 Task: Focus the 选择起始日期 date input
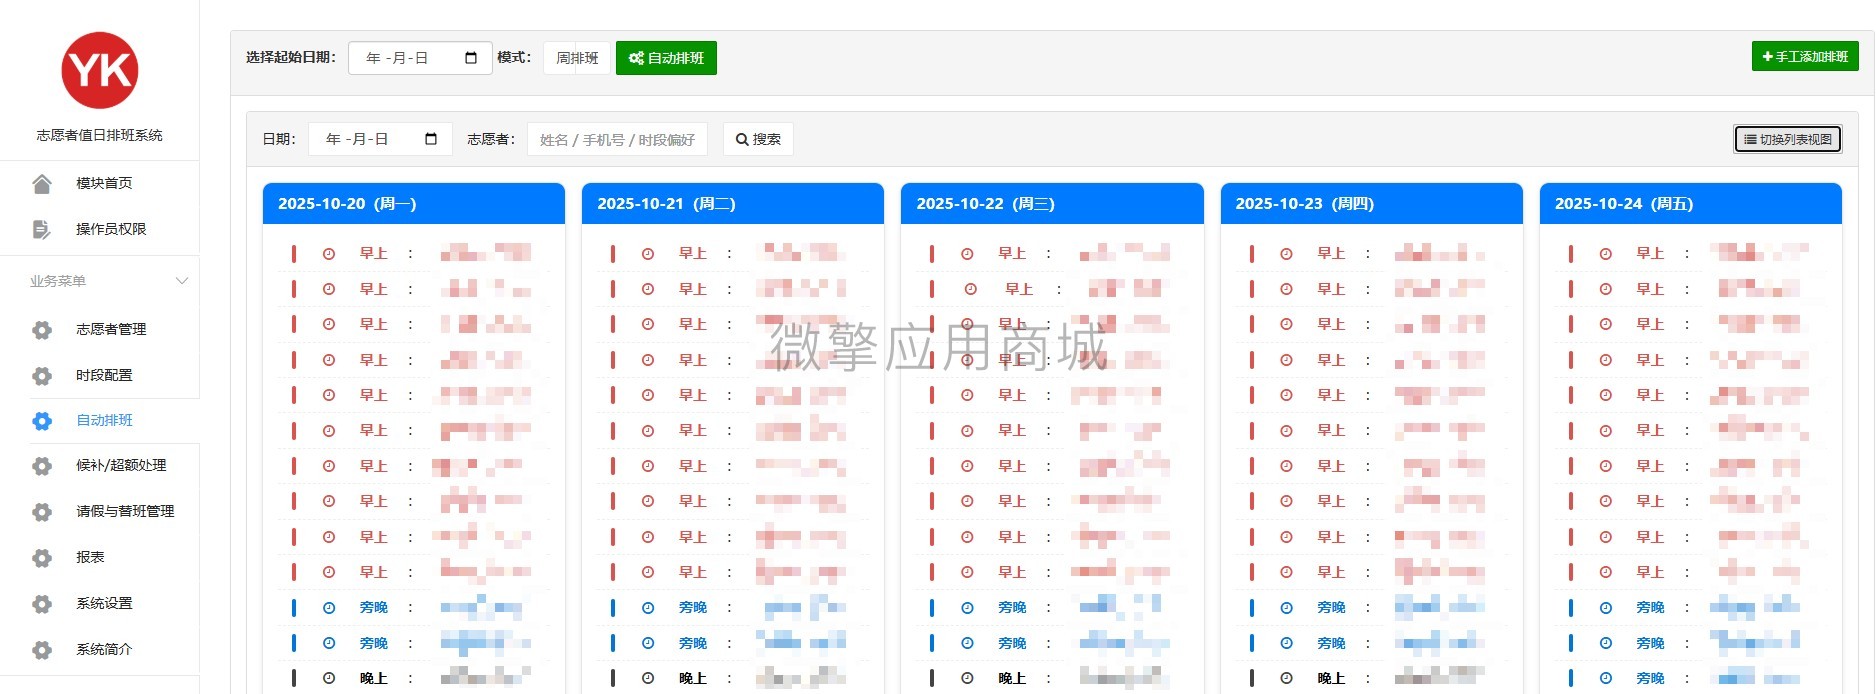tap(420, 58)
